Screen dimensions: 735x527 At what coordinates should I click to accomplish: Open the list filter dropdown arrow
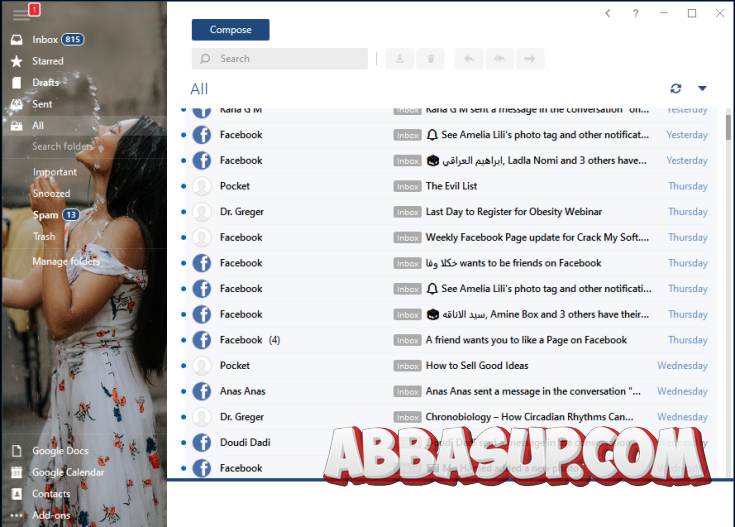coord(702,88)
